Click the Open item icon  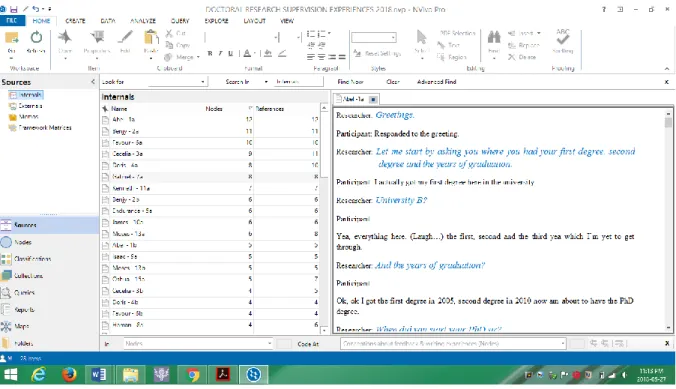65,38
